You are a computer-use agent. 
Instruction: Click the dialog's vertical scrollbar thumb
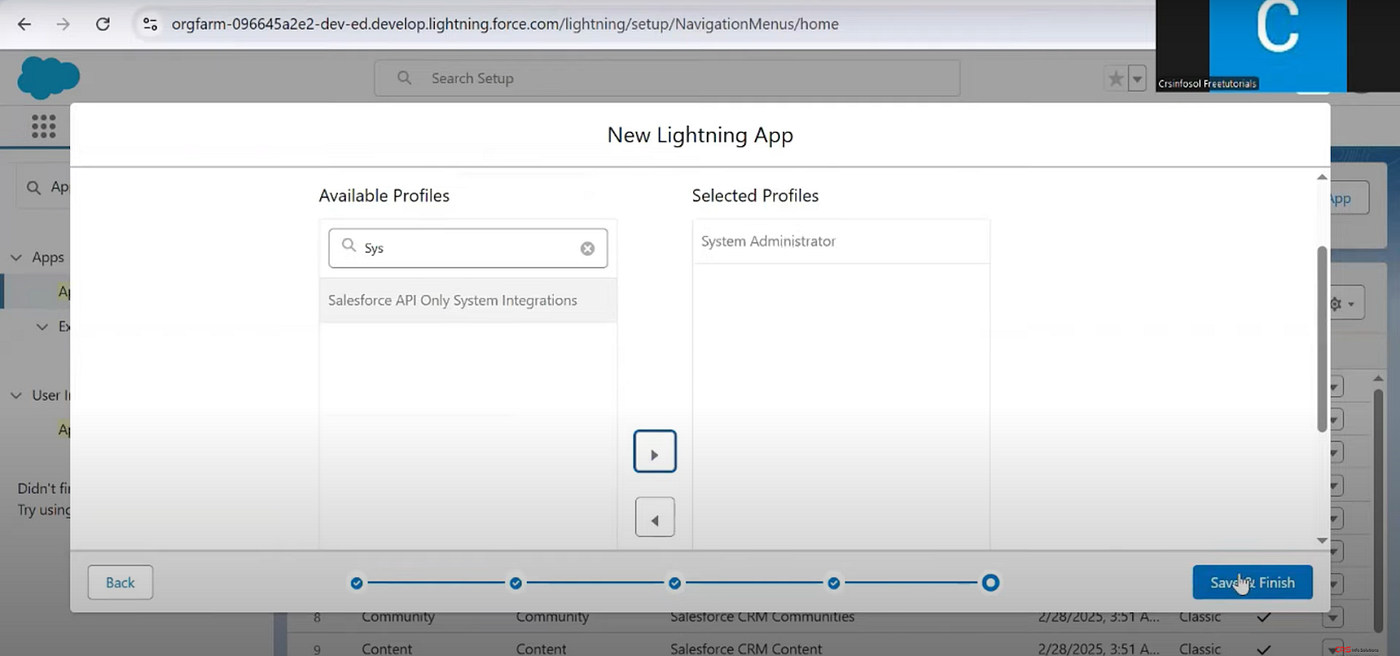click(x=1322, y=338)
